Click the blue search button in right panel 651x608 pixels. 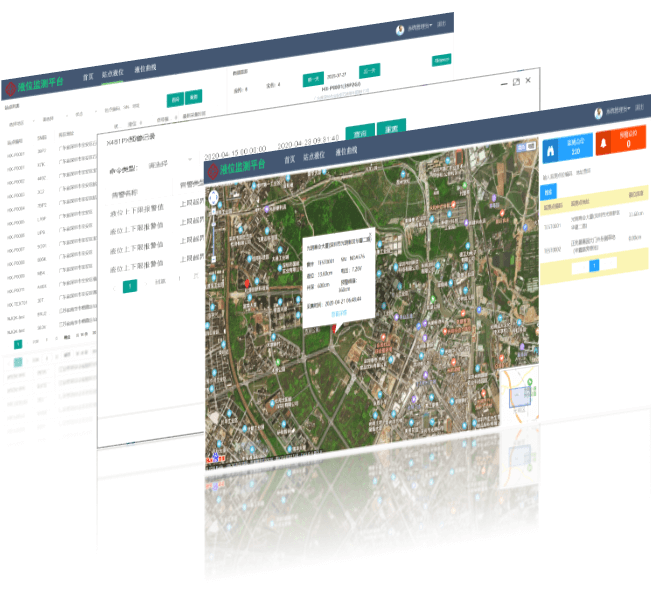[548, 192]
